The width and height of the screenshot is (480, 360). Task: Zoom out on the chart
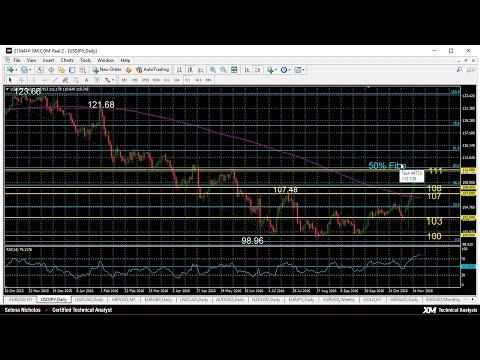coord(223,70)
